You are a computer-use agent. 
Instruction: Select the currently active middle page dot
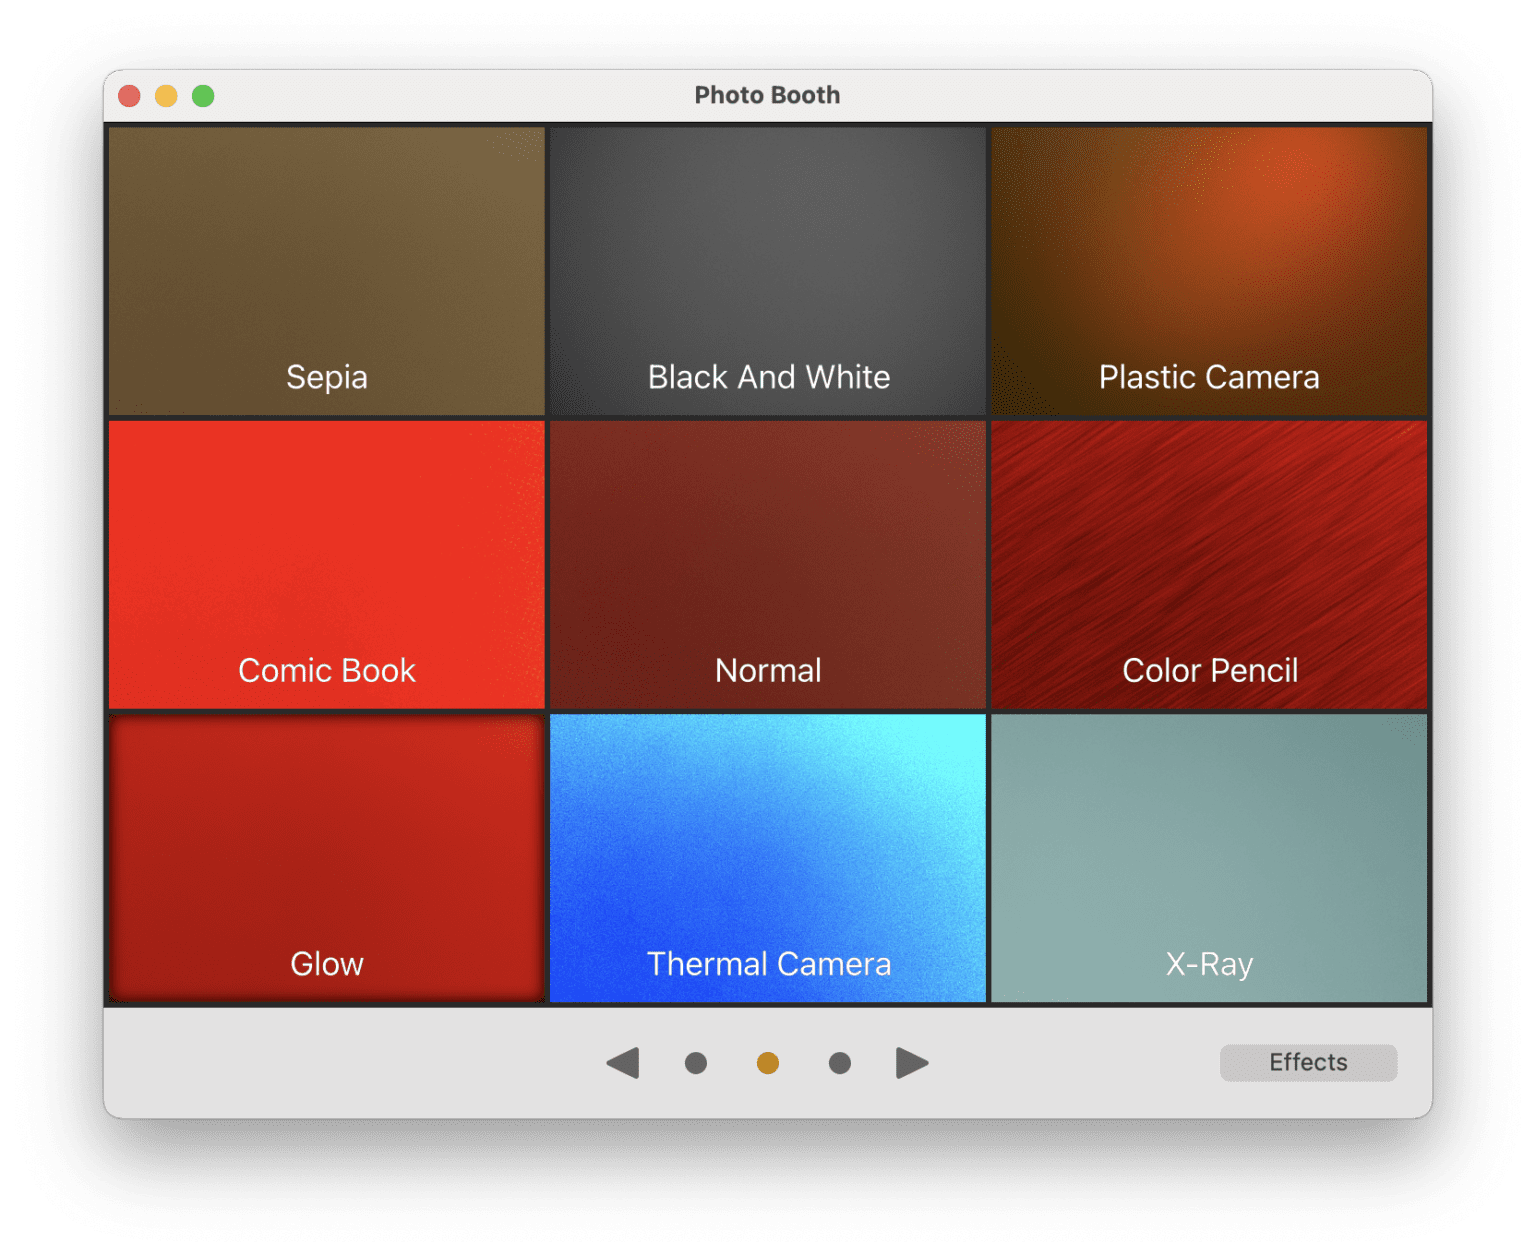coord(768,1063)
